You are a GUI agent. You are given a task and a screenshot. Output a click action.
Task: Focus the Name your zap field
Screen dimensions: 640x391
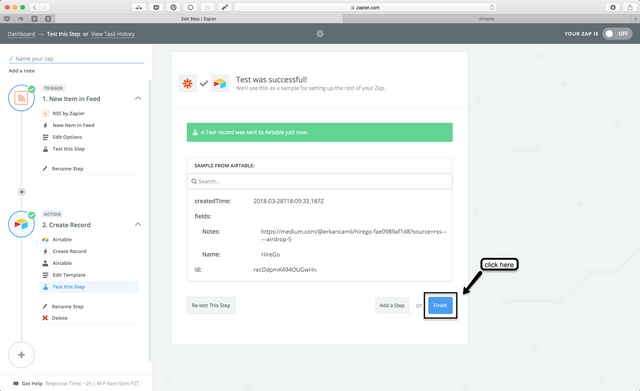[x=76, y=59]
